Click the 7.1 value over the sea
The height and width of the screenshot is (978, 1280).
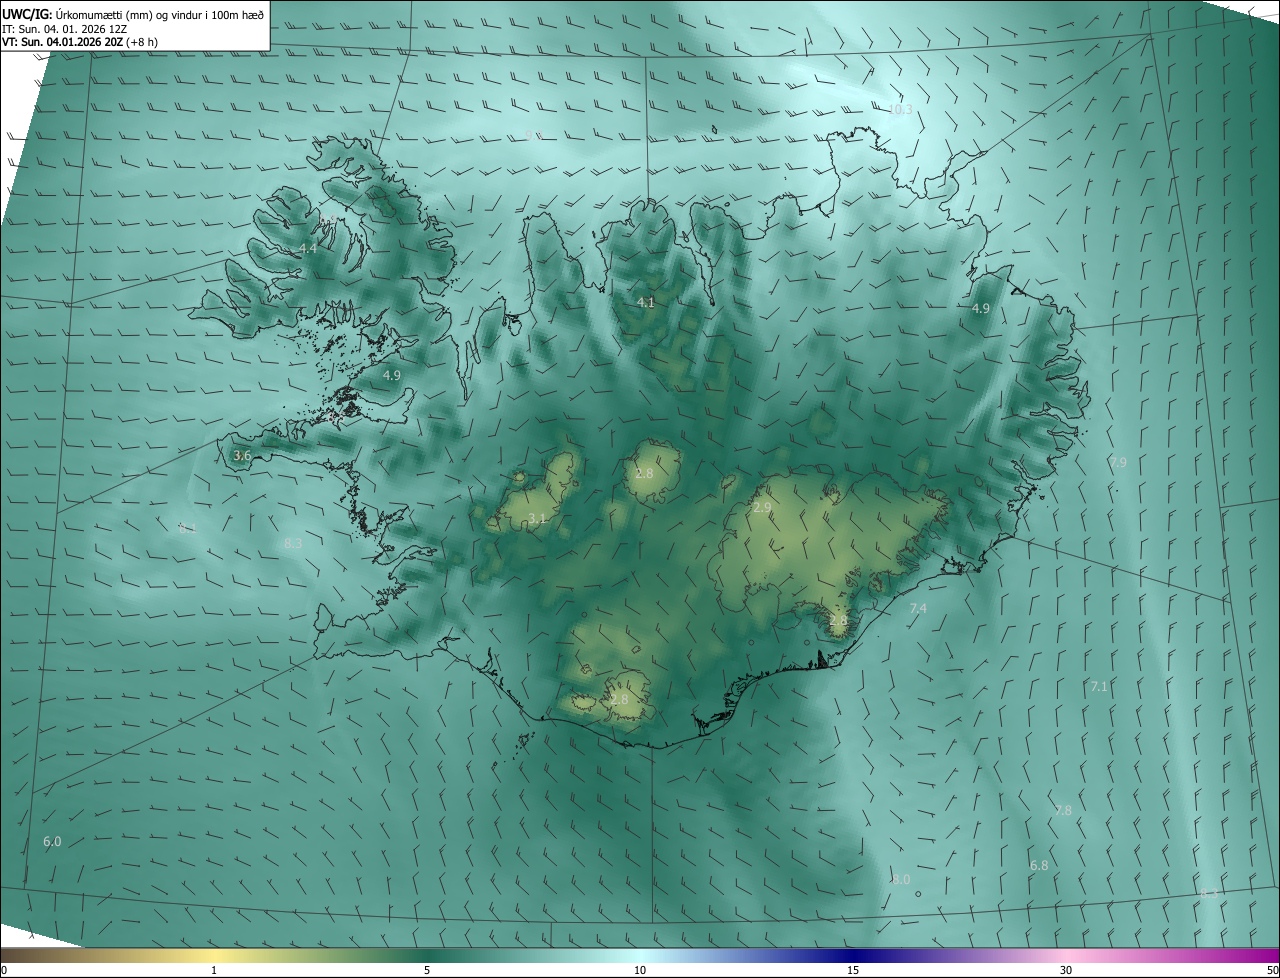coord(1099,686)
